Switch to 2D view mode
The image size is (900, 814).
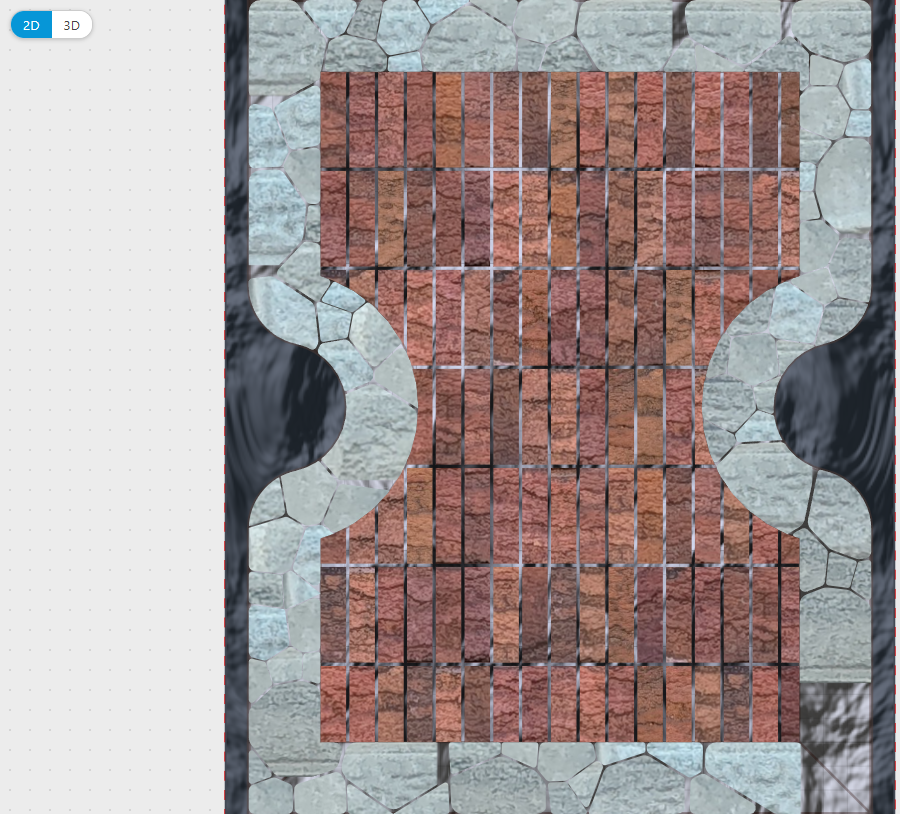click(32, 25)
